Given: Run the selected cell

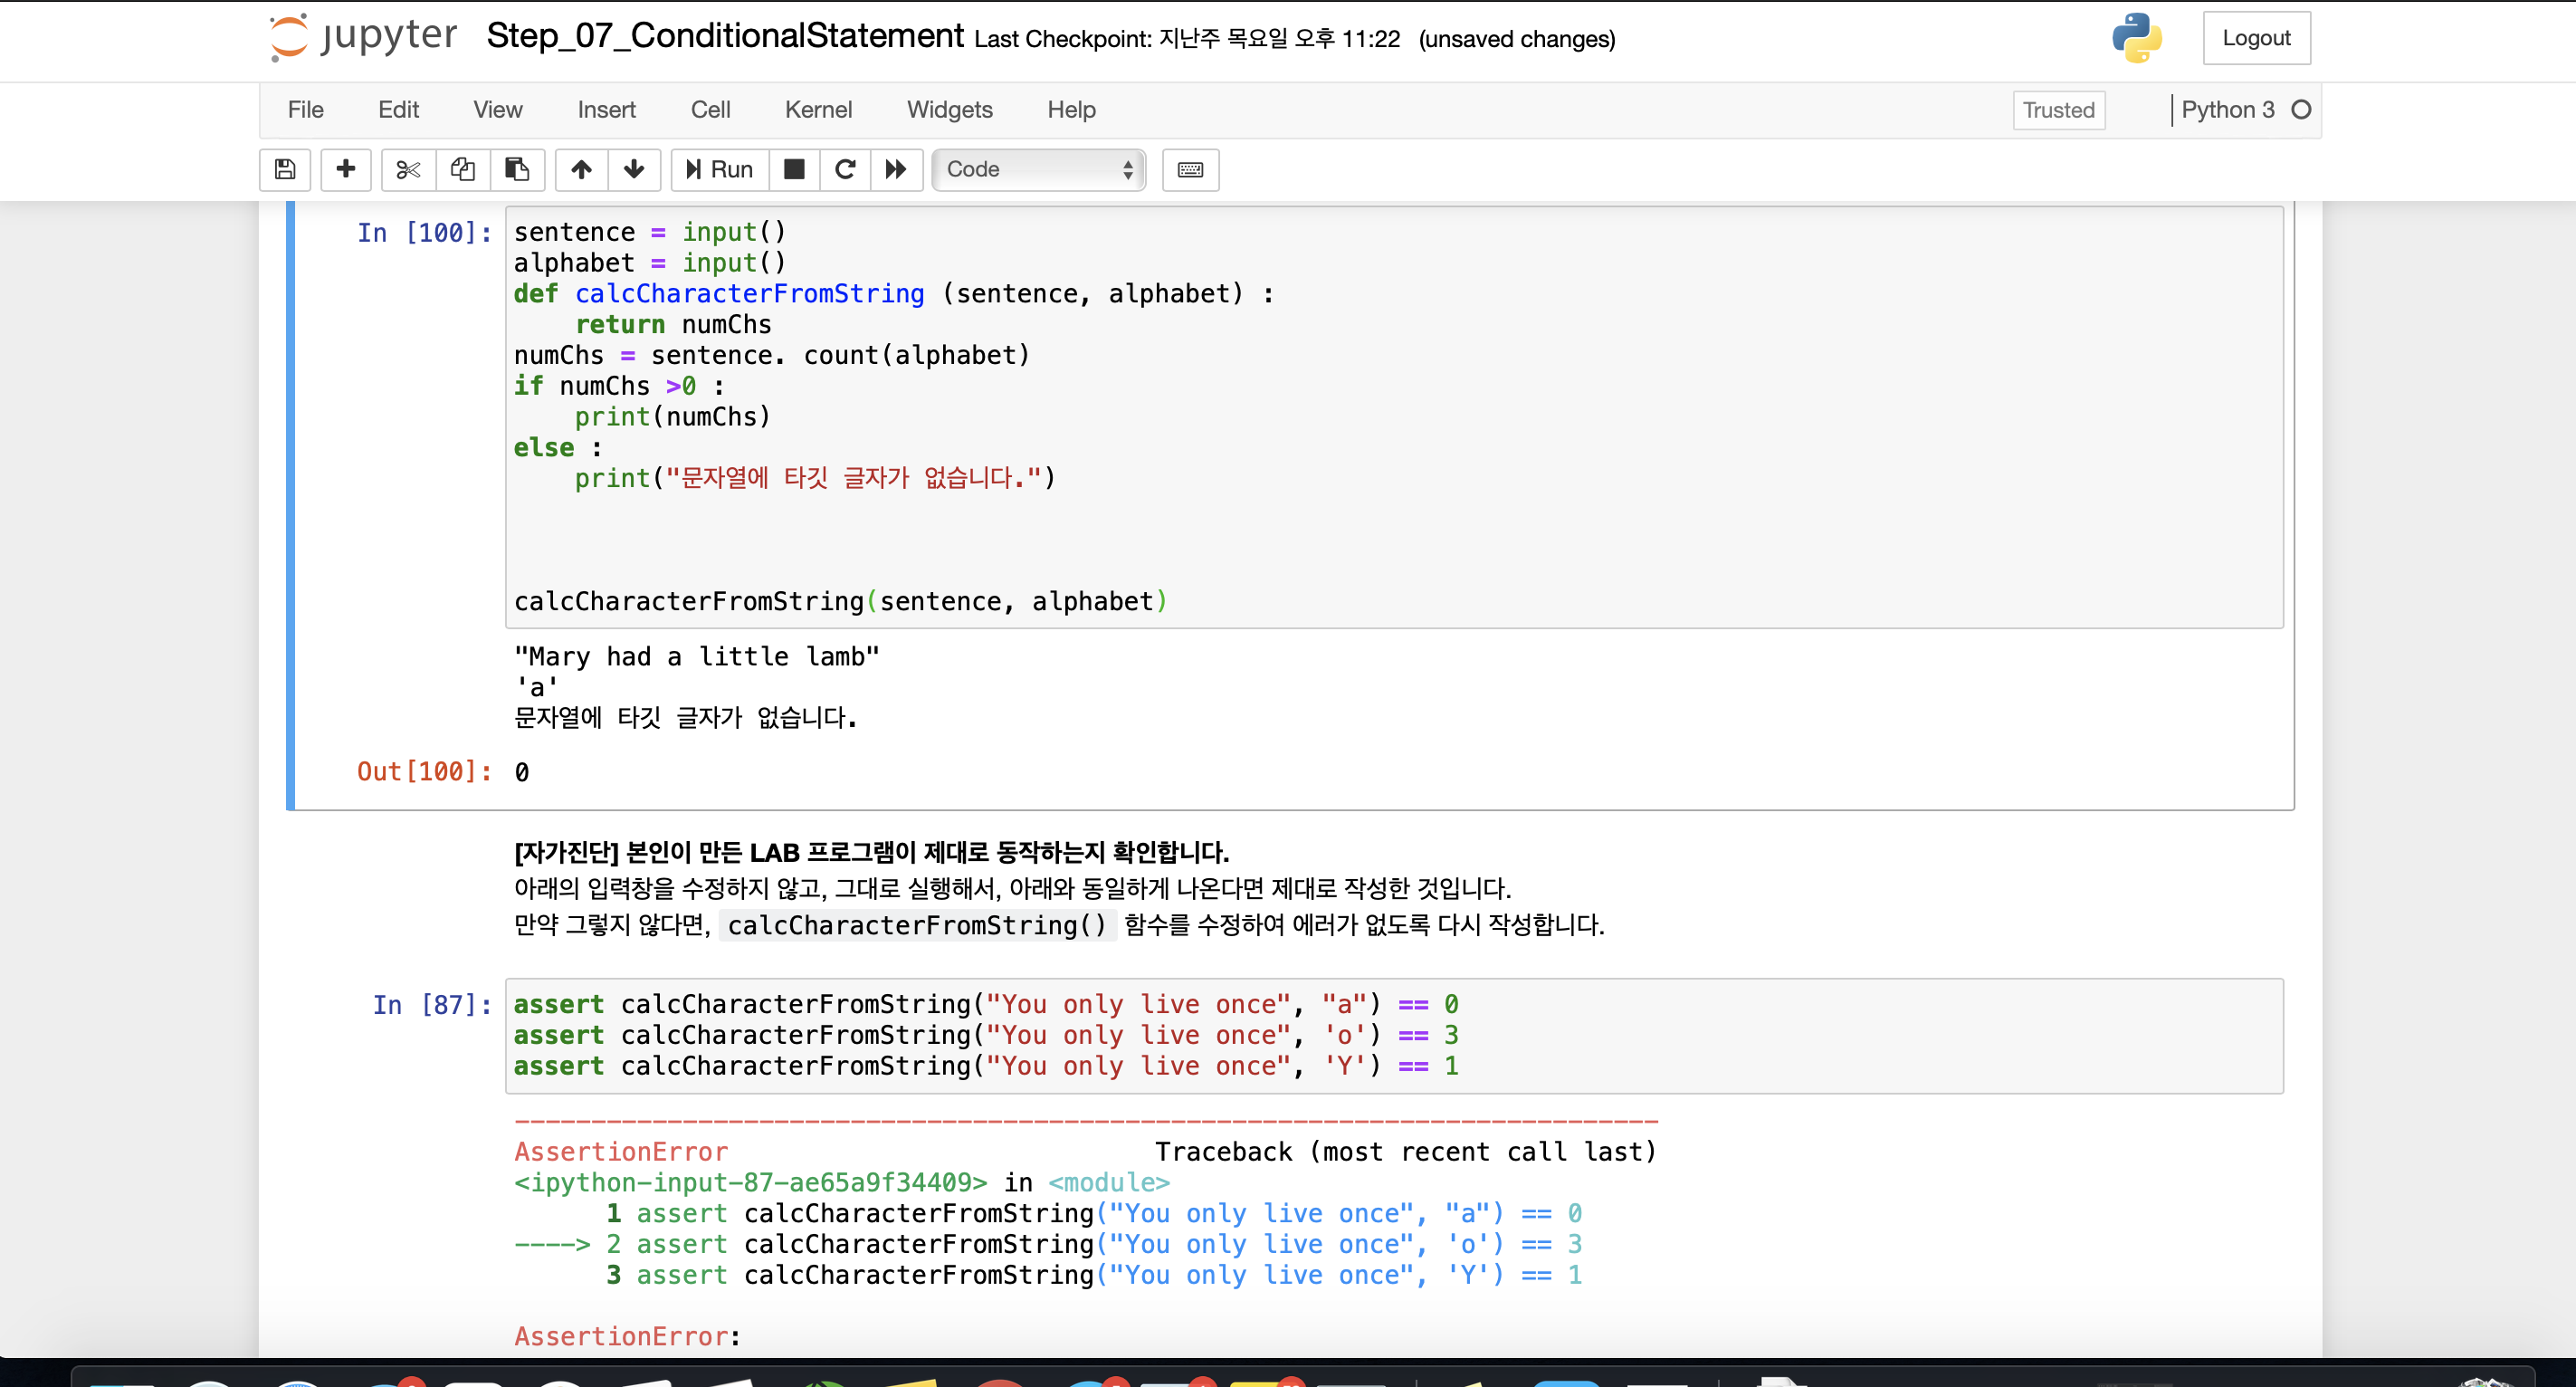Looking at the screenshot, I should coord(720,169).
